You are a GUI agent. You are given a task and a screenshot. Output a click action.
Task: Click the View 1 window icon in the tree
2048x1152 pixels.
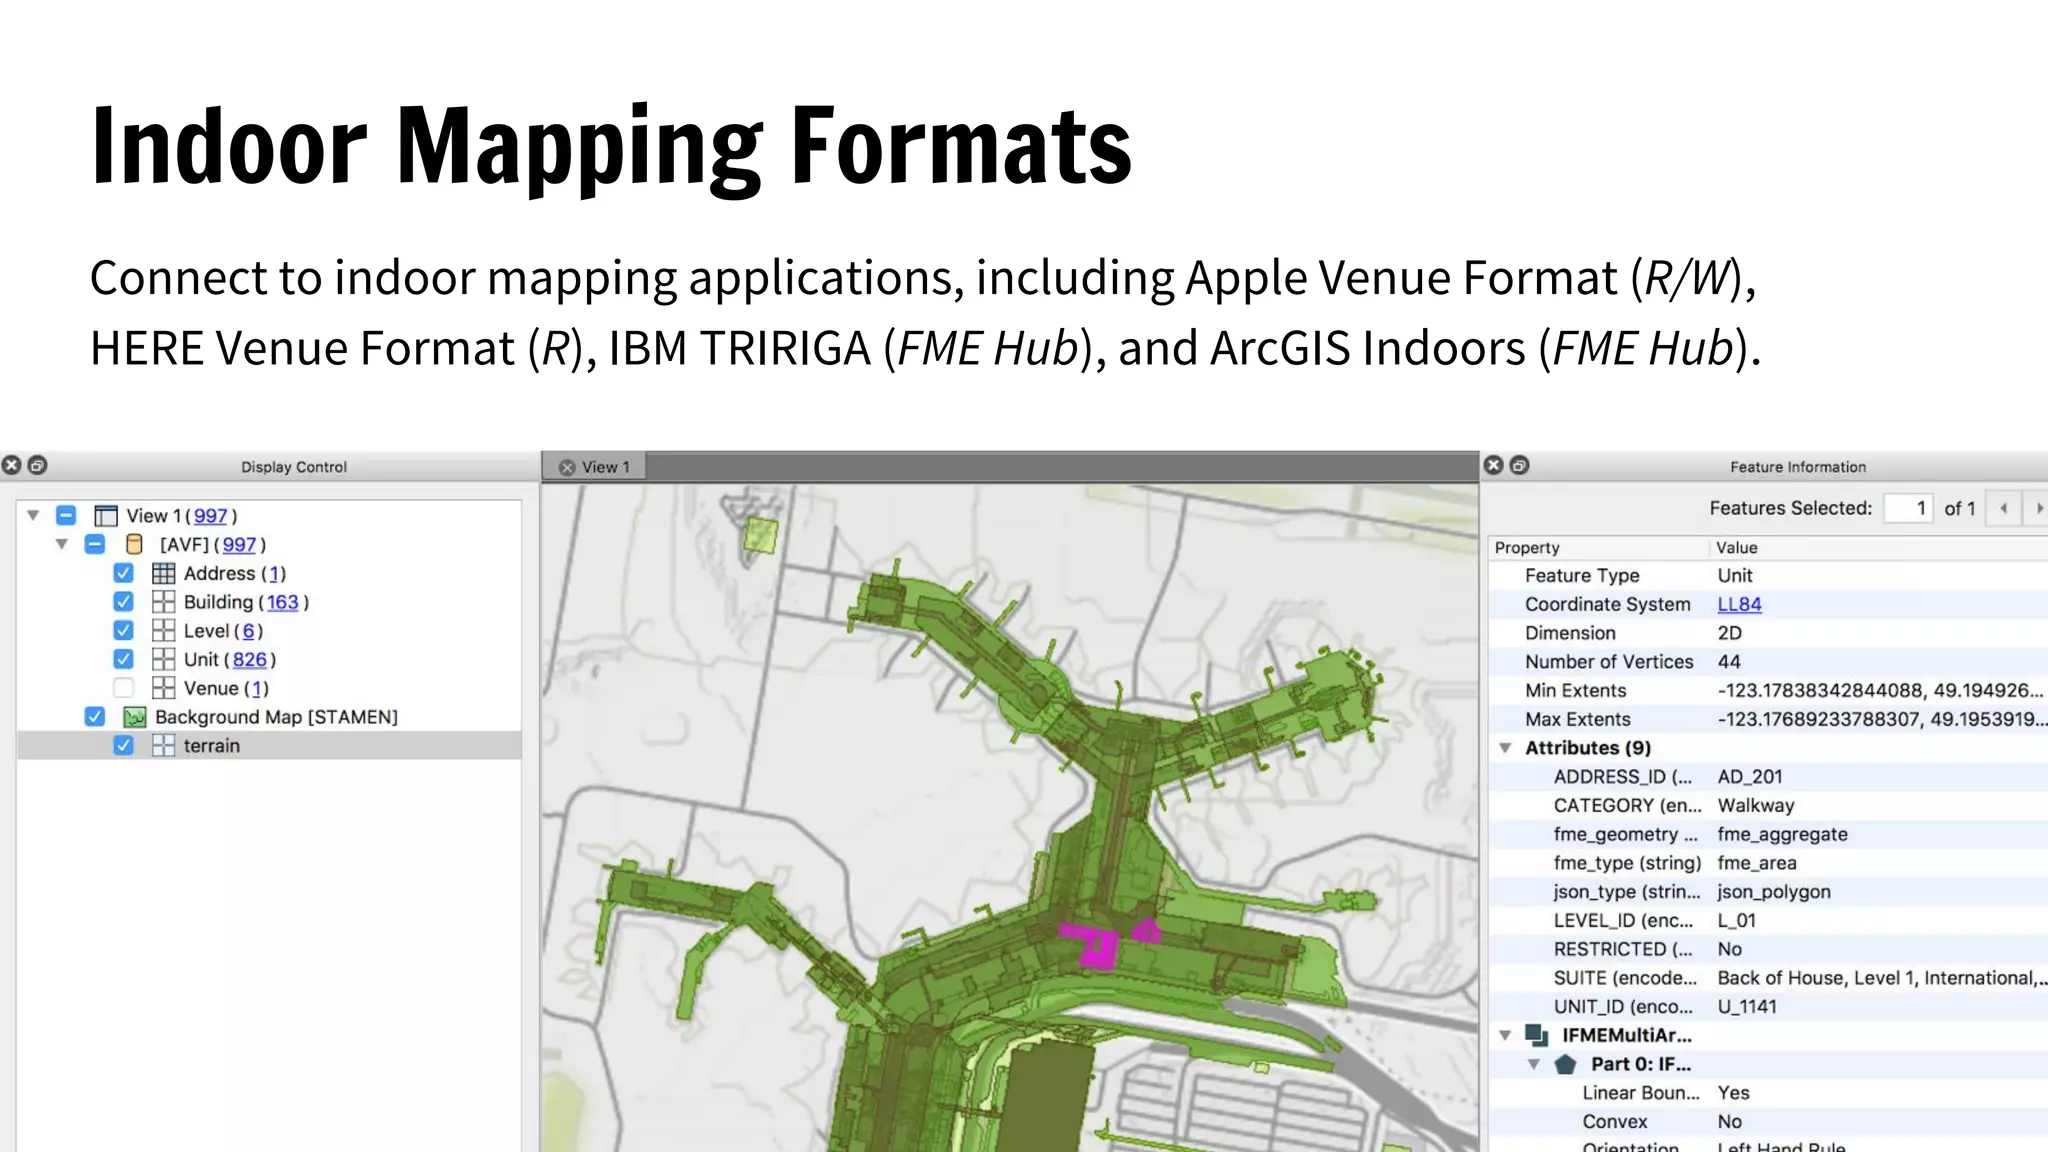(x=105, y=516)
